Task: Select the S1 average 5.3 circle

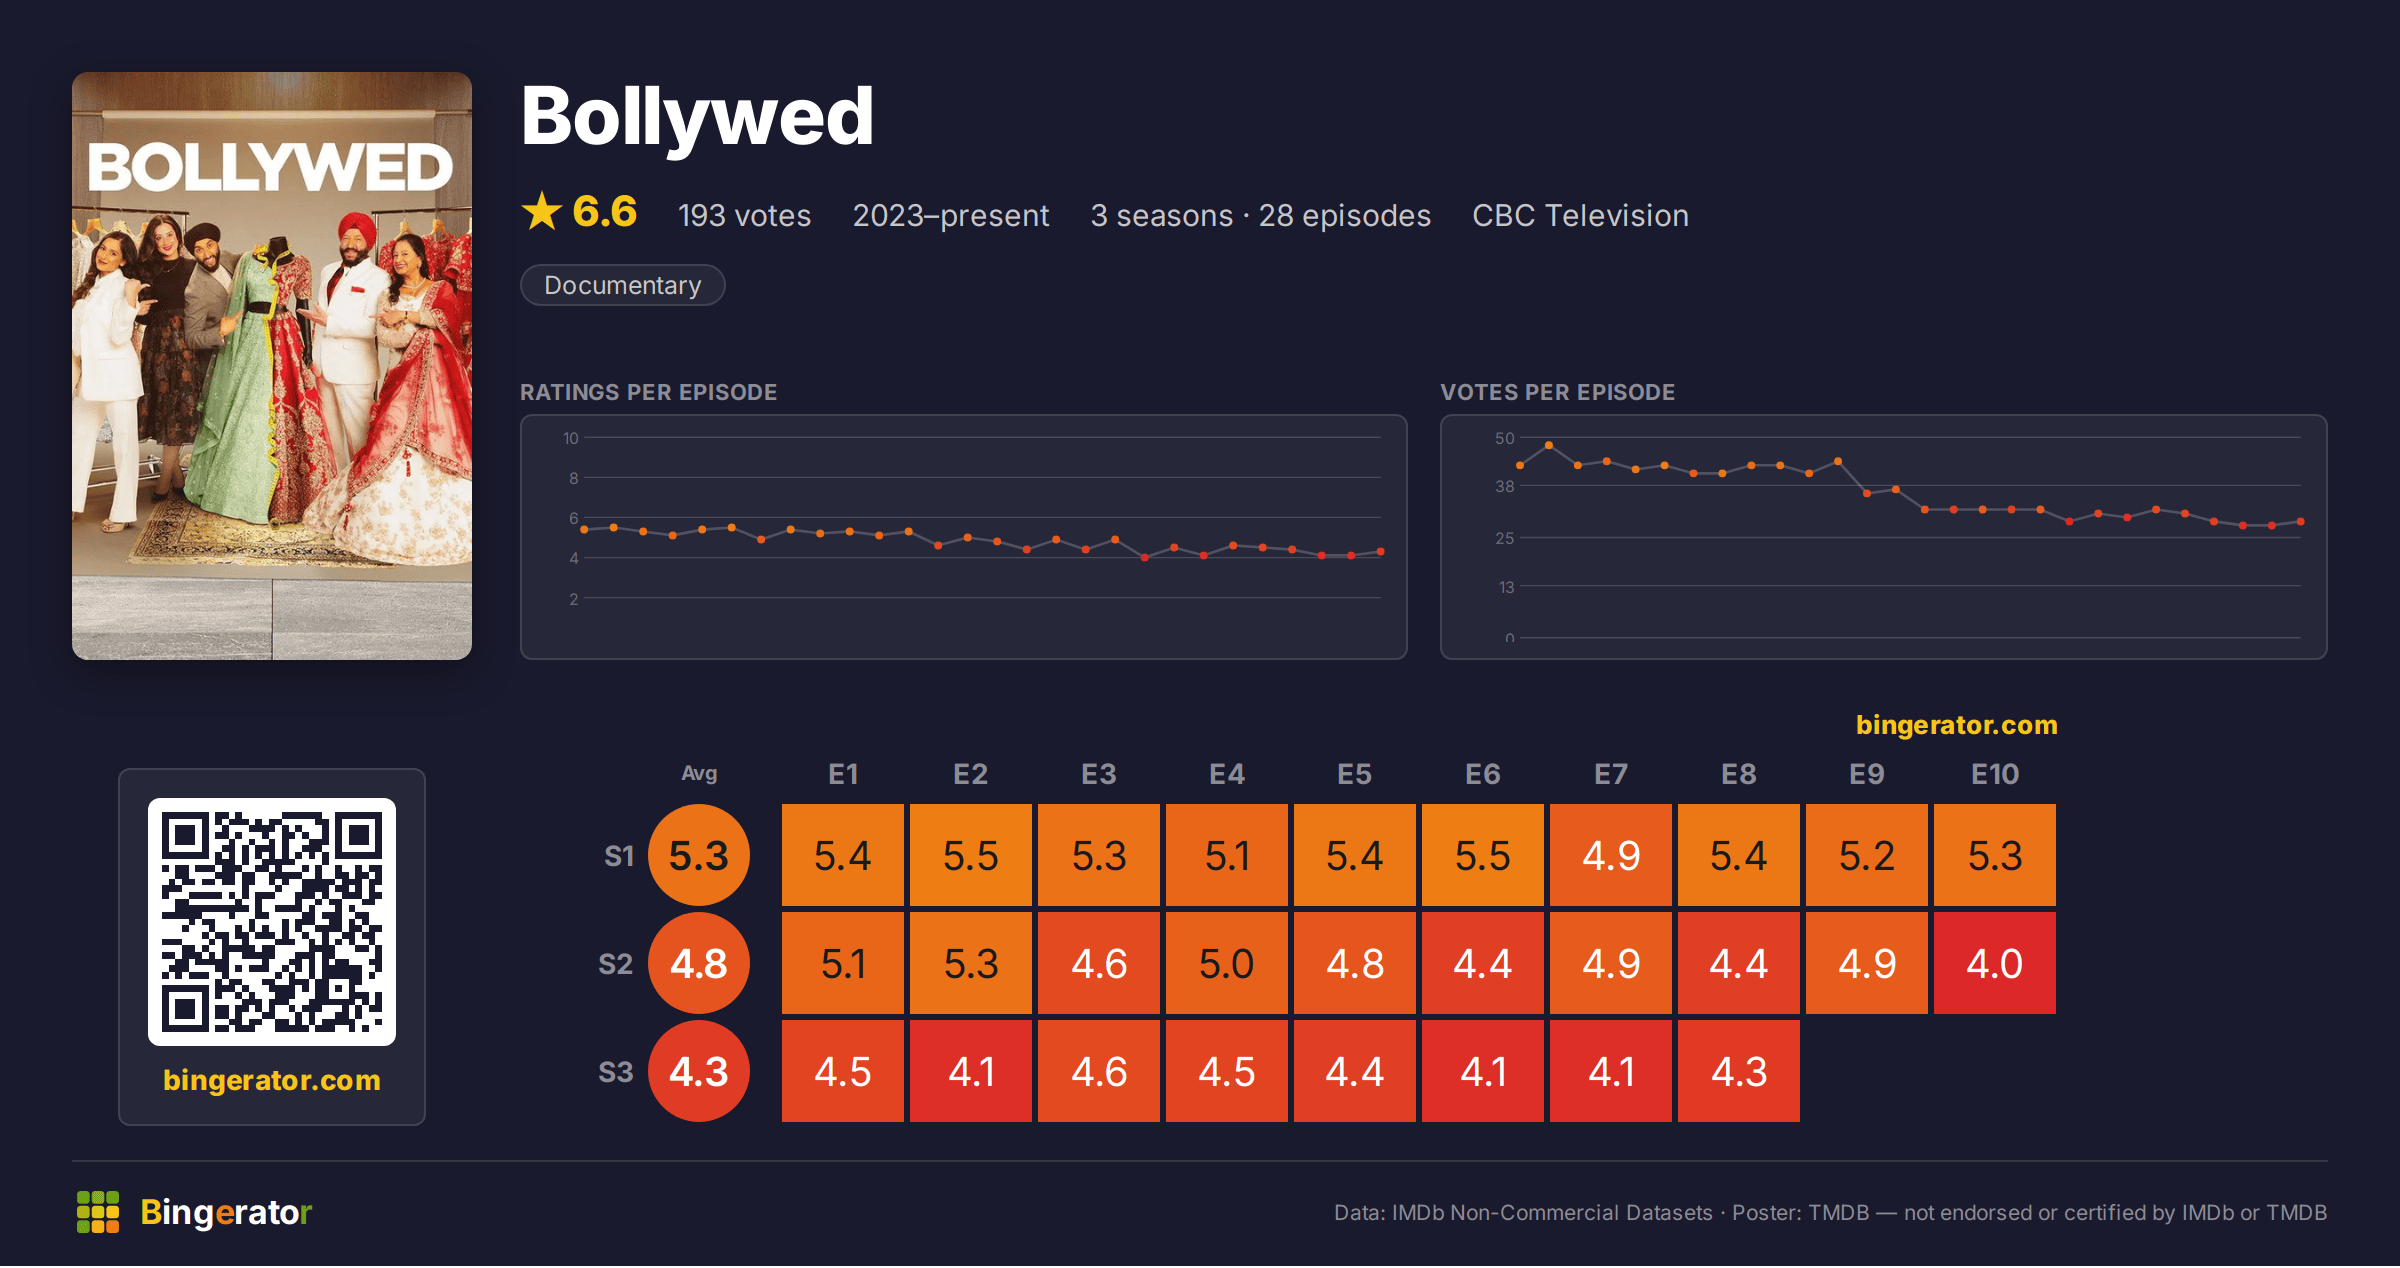Action: pos(699,856)
